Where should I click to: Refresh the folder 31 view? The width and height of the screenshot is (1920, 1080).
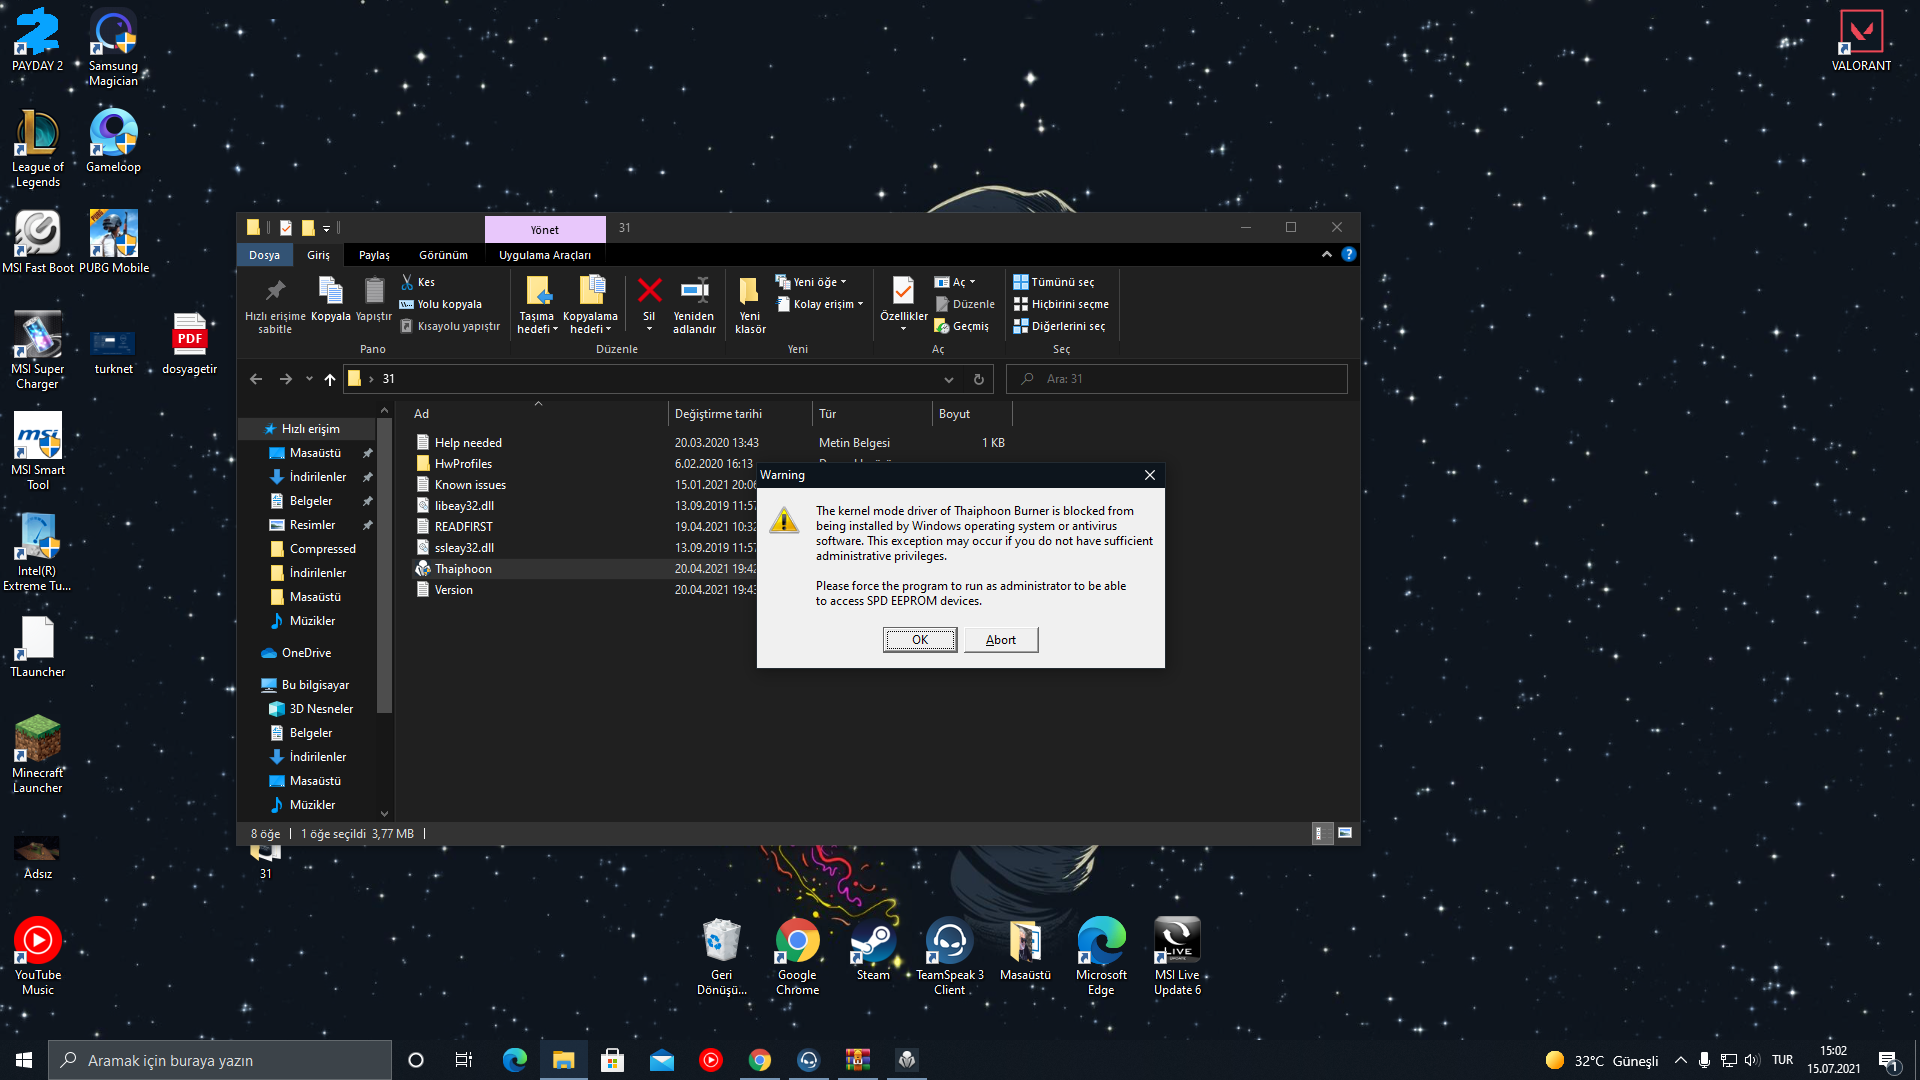coord(979,379)
